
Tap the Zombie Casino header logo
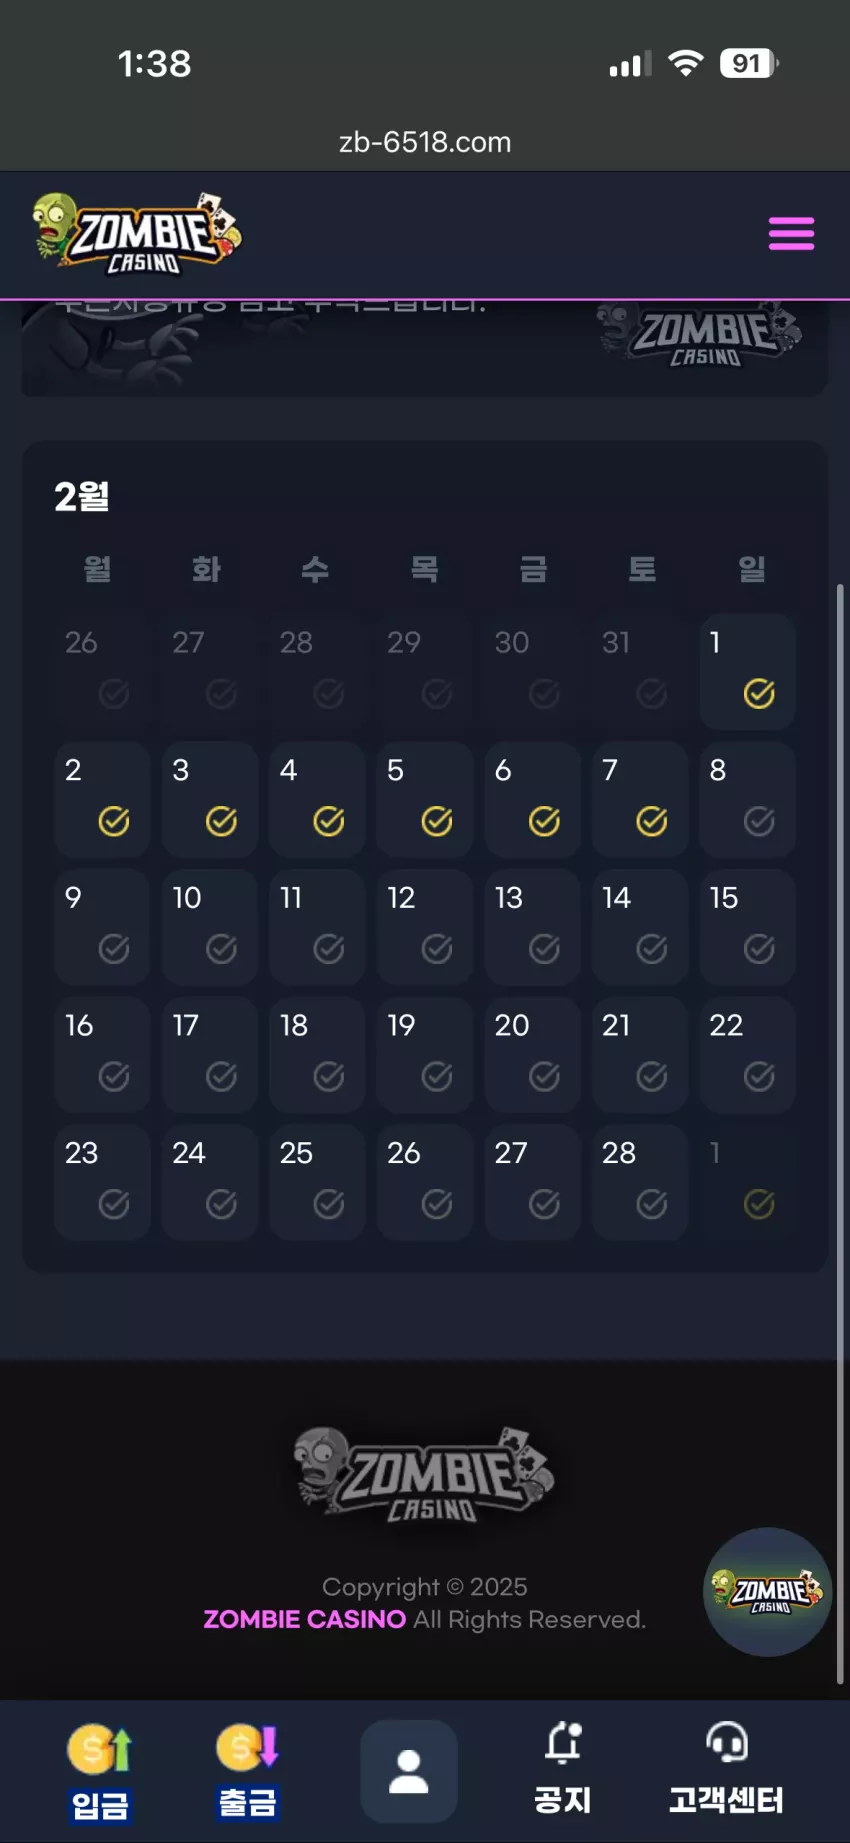[x=137, y=234]
